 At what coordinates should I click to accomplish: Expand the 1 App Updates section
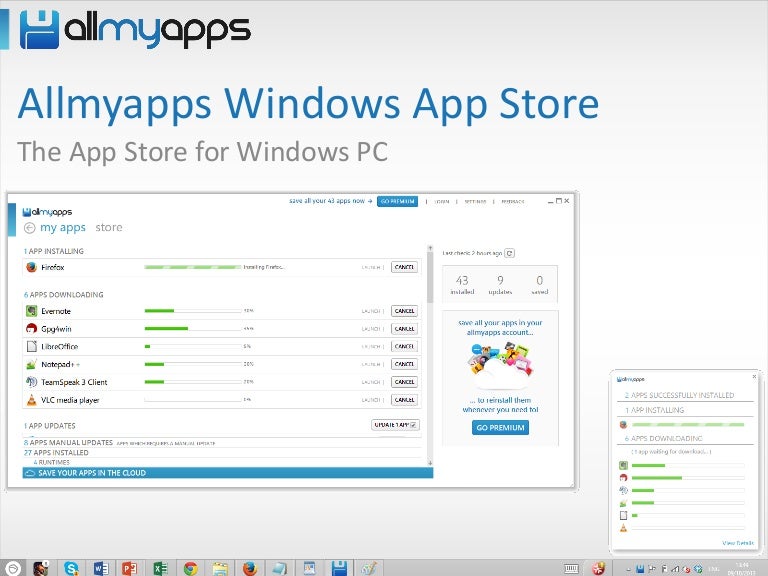click(x=53, y=425)
